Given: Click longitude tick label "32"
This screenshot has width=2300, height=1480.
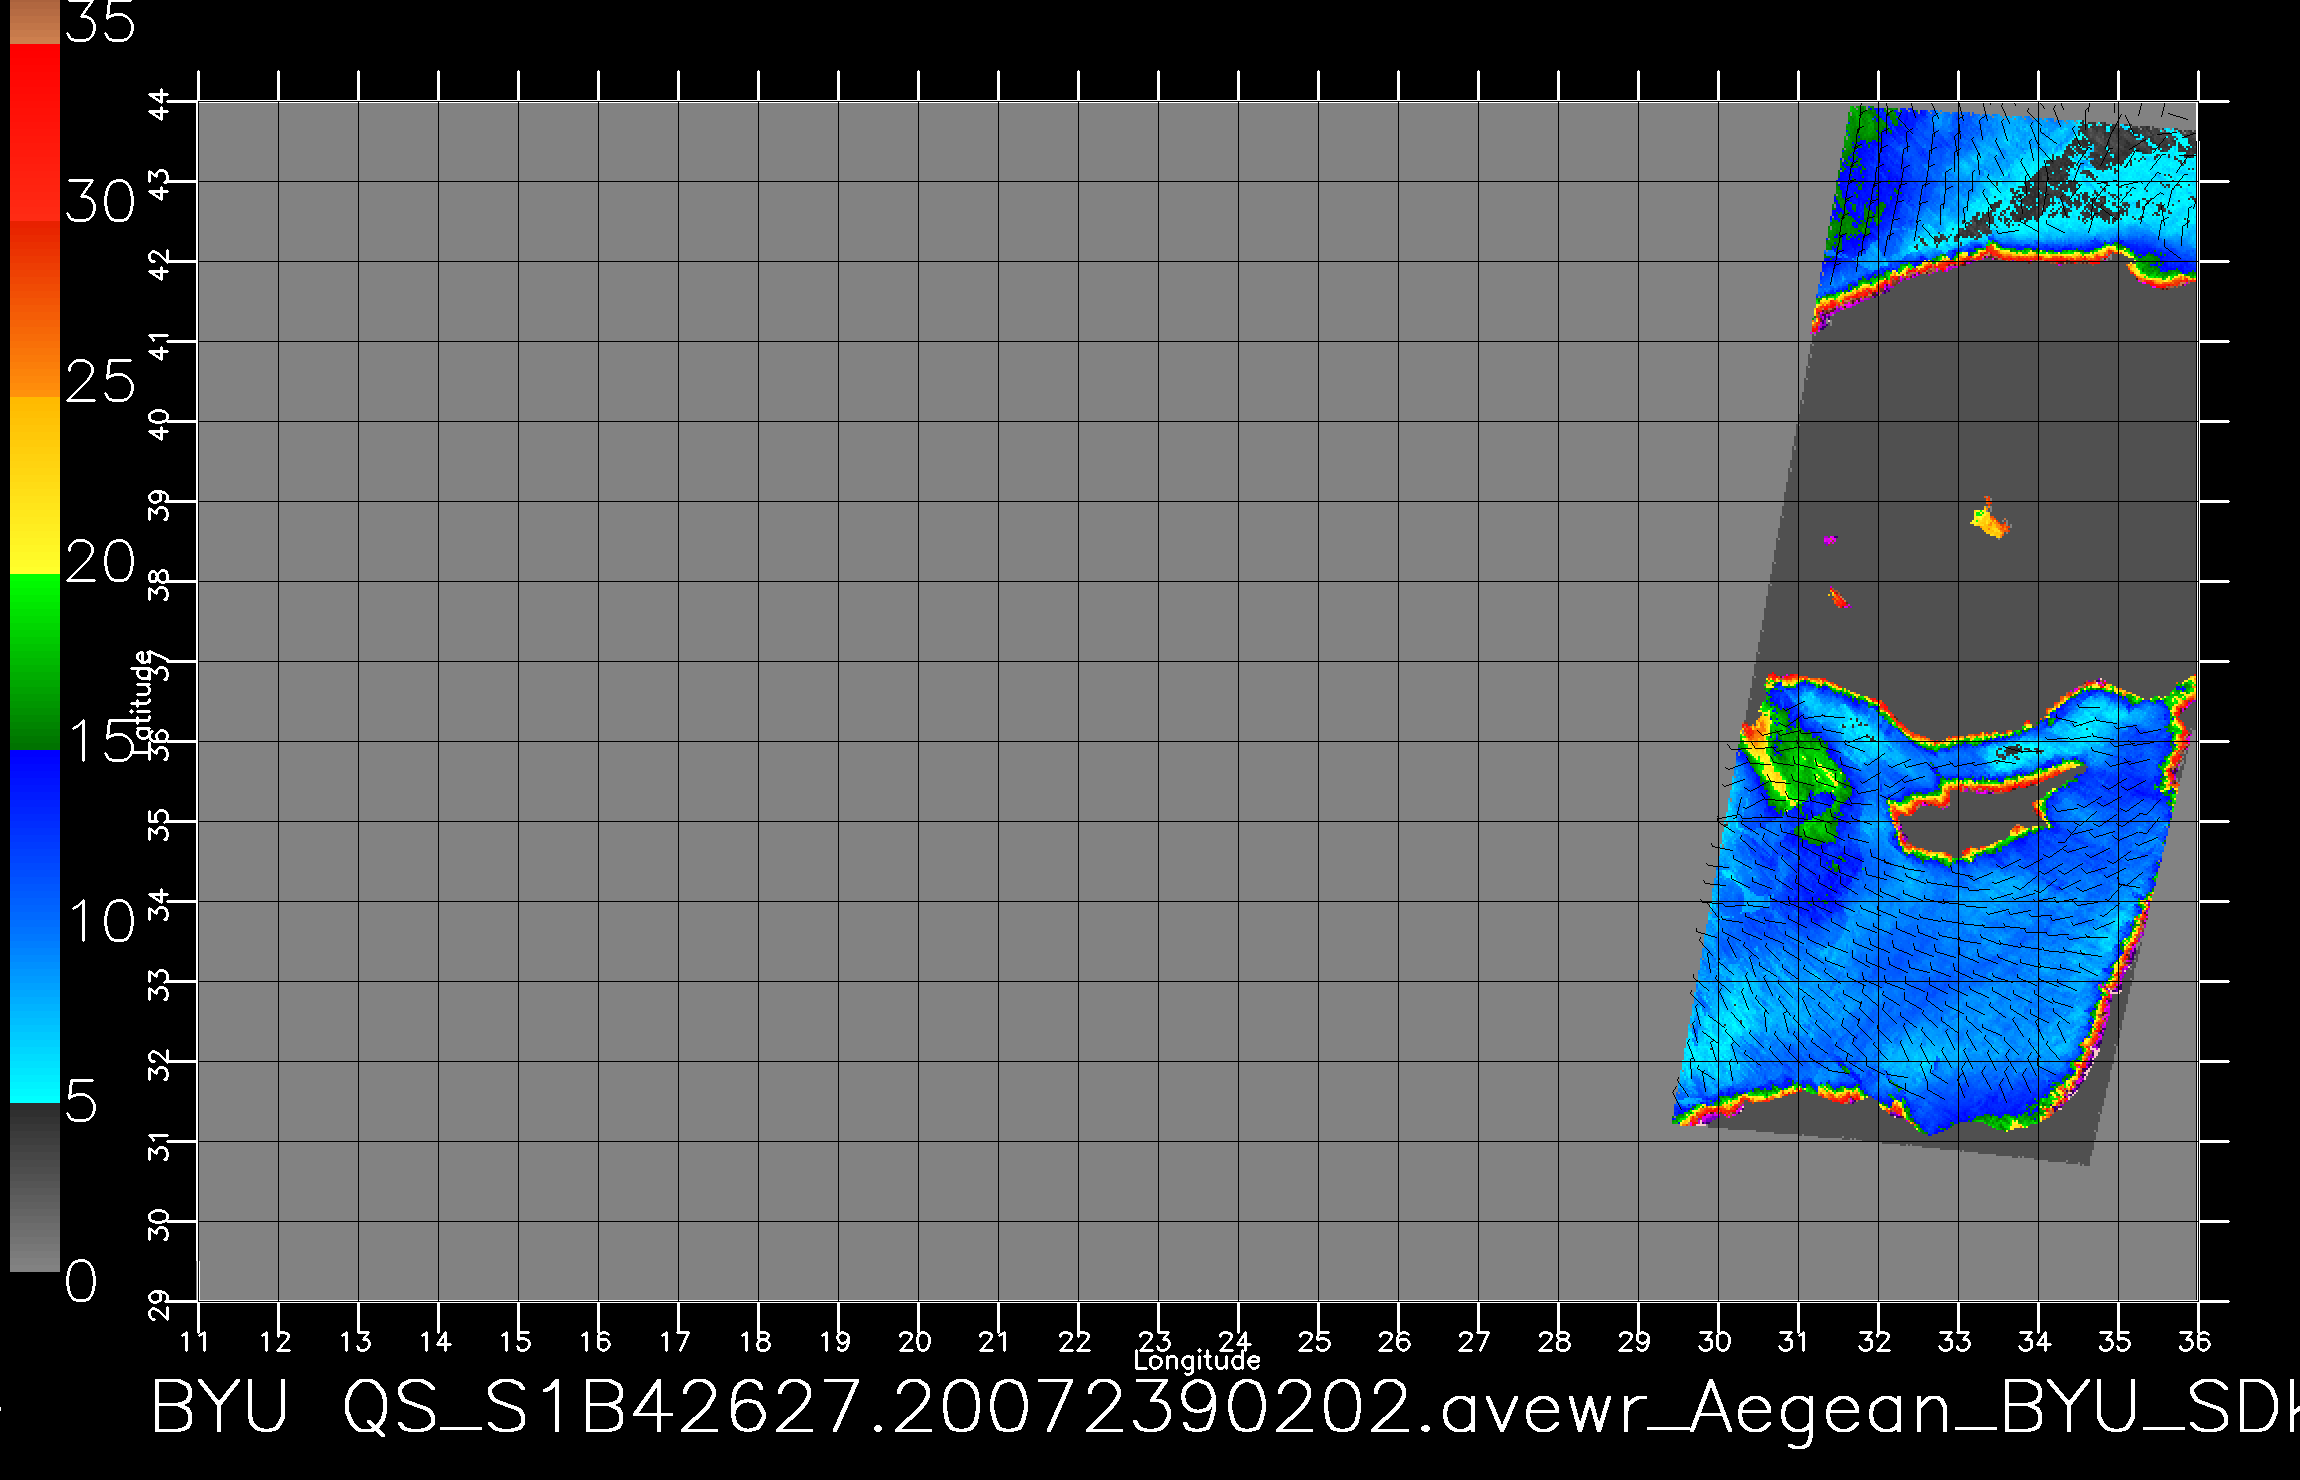Looking at the screenshot, I should click(x=1875, y=1341).
